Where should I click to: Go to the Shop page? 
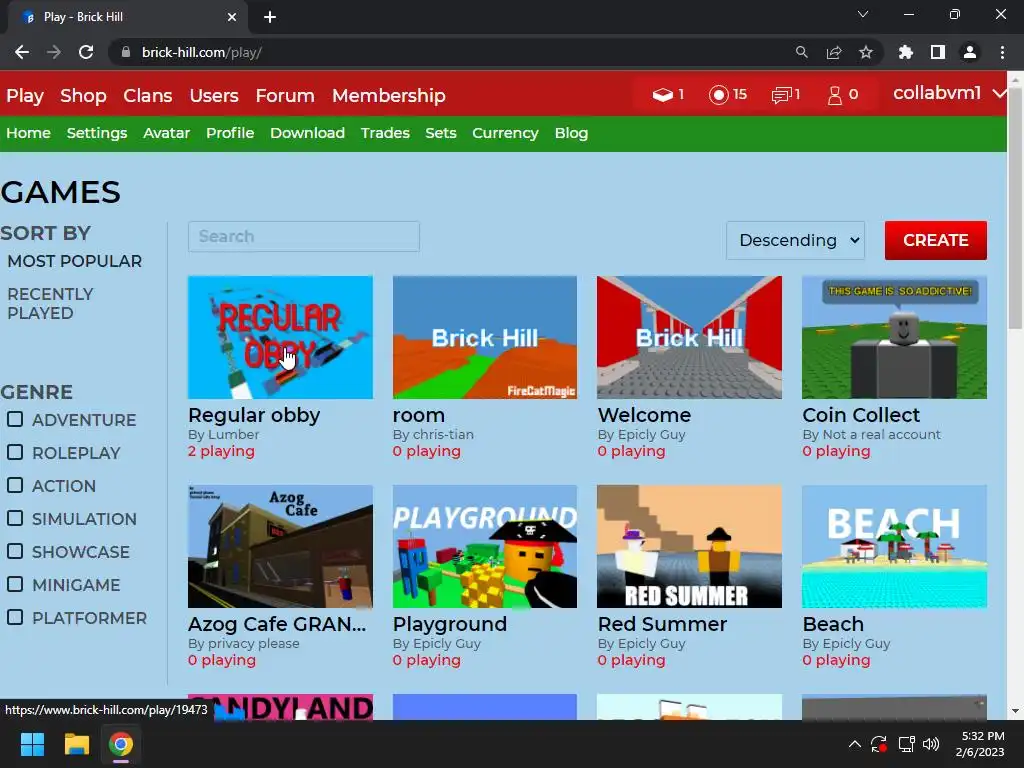[x=83, y=96]
